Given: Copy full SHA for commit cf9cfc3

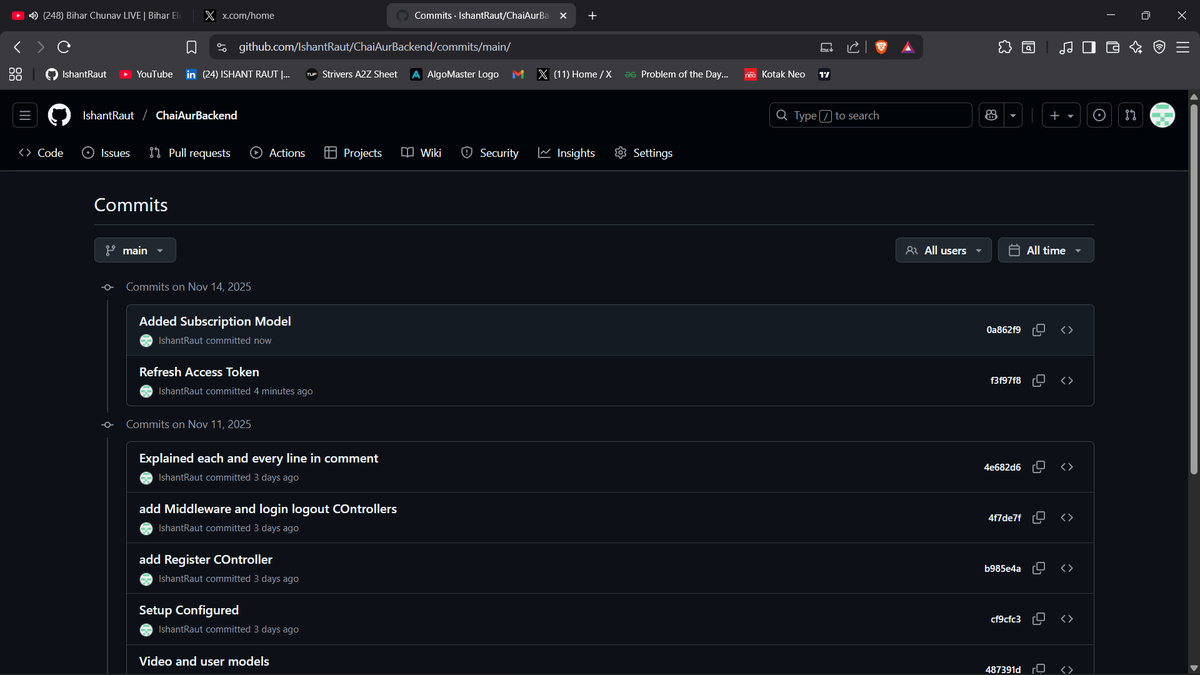Looking at the screenshot, I should pyautogui.click(x=1039, y=619).
